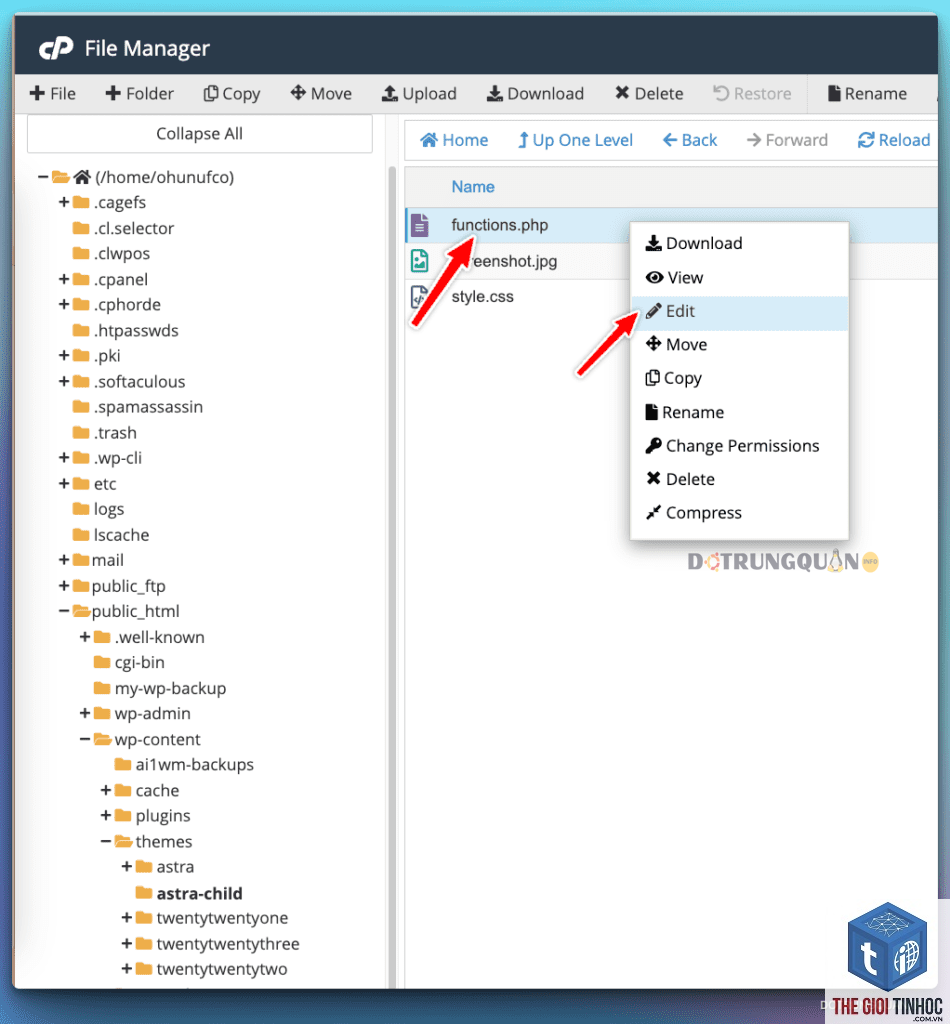Image resolution: width=950 pixels, height=1024 pixels.
Task: Click the Rename toolbar button
Action: pyautogui.click(x=867, y=93)
